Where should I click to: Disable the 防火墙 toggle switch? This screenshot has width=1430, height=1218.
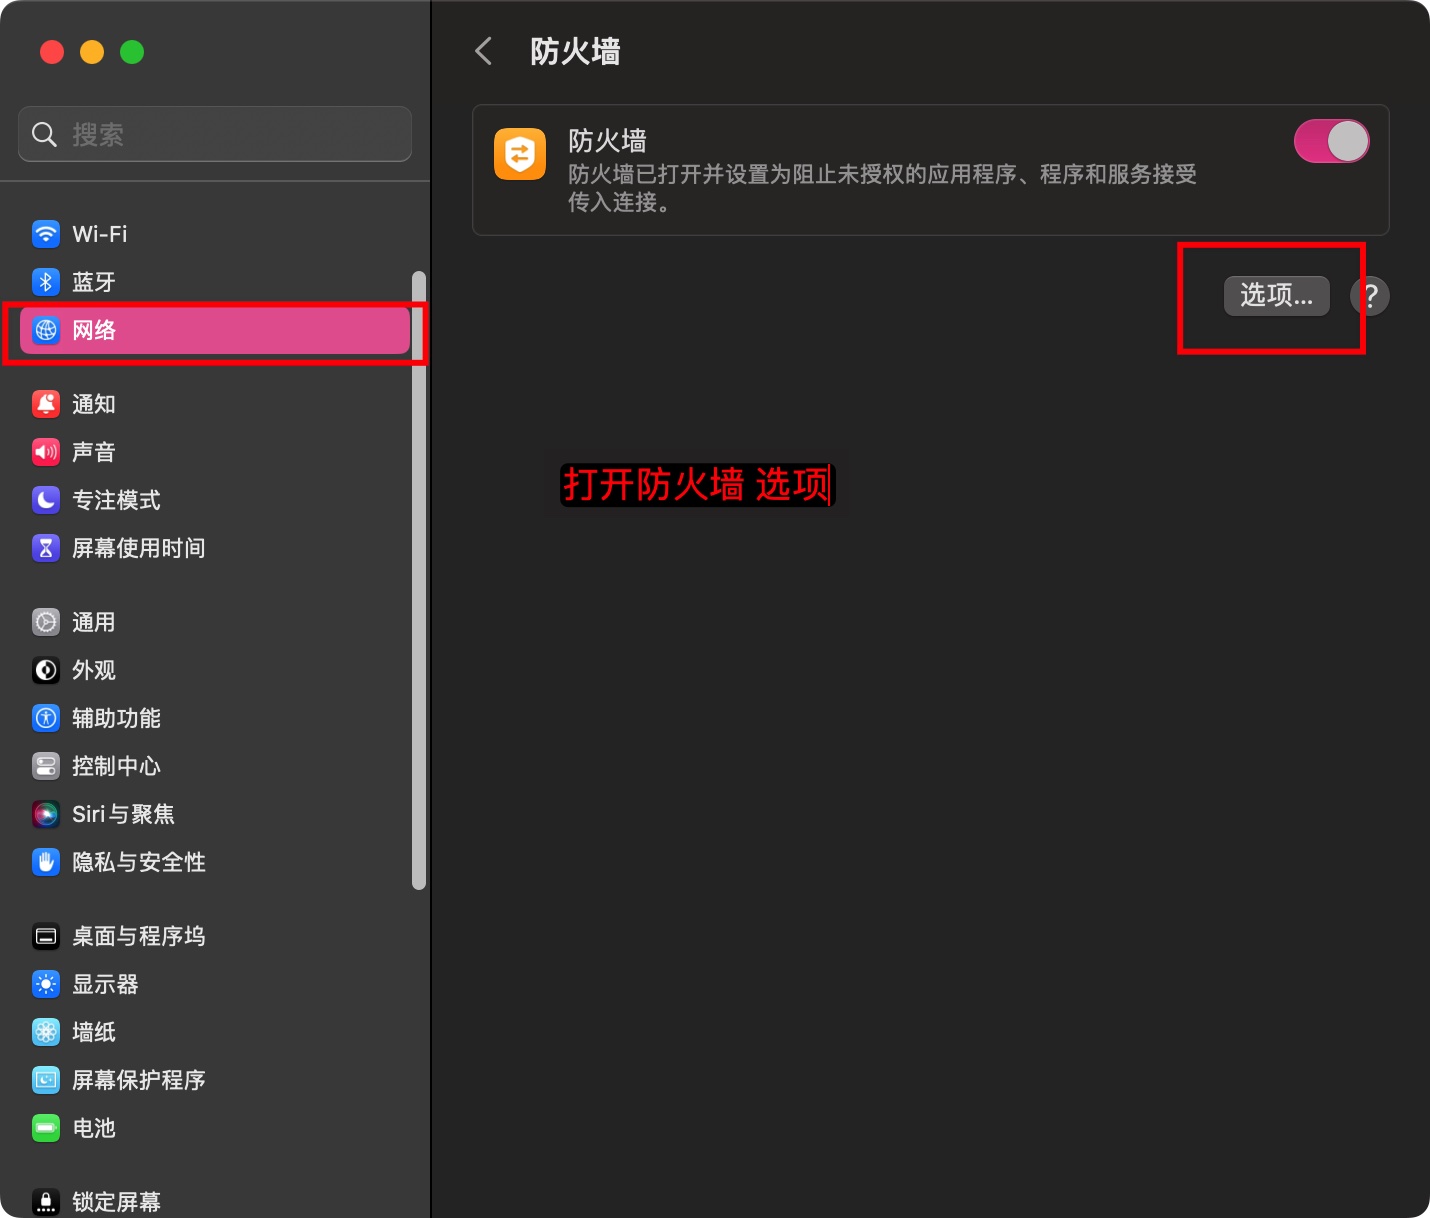coord(1332,141)
